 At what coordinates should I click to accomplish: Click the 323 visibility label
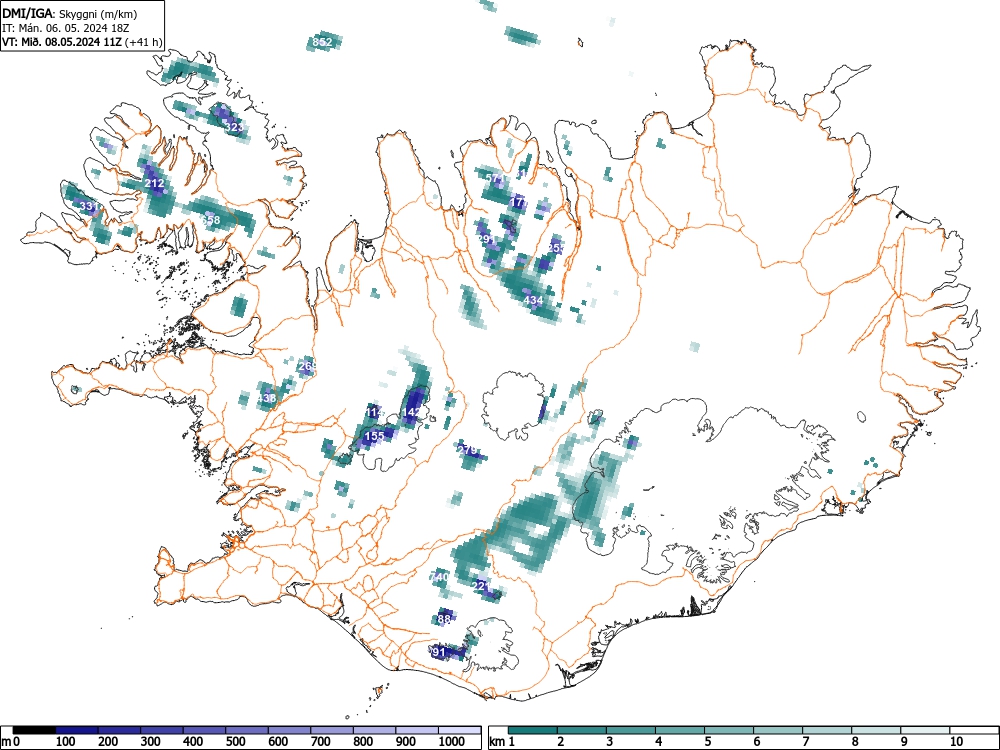click(x=234, y=128)
